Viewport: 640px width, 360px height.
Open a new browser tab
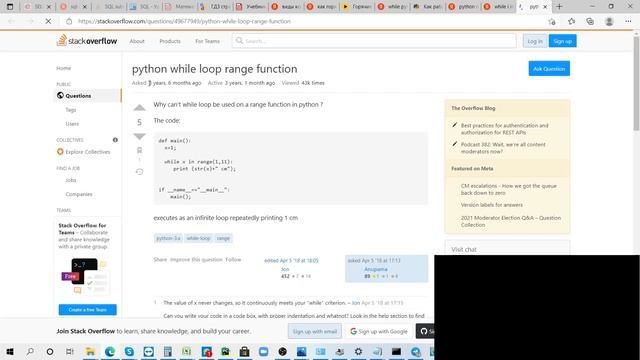click(x=559, y=7)
